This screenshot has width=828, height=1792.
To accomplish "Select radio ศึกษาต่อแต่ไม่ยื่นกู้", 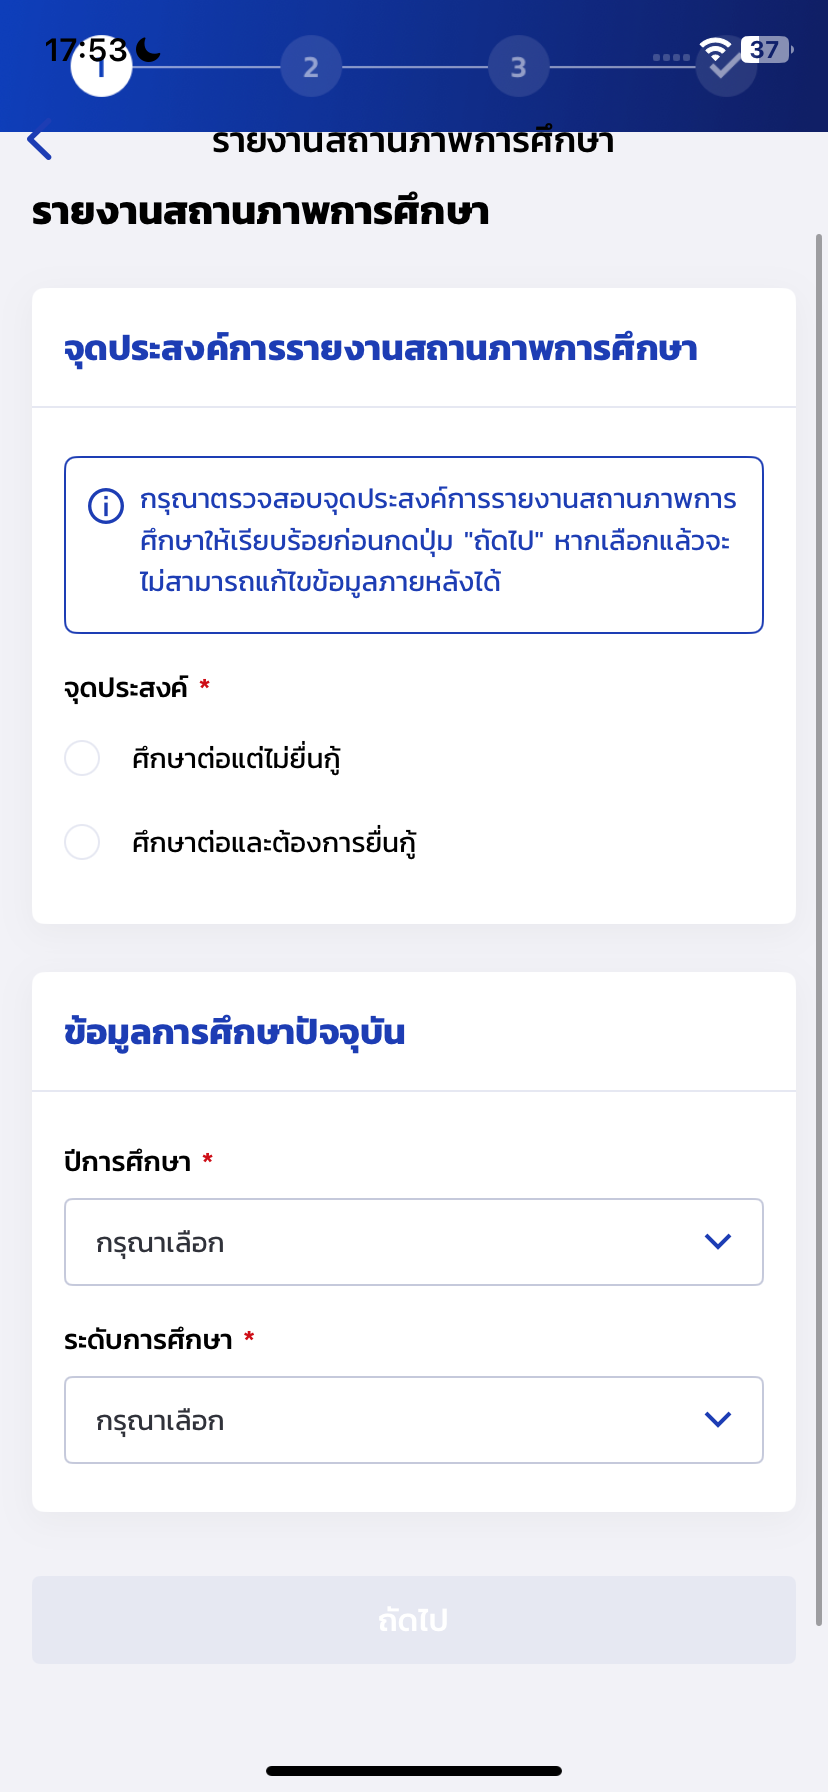I will [82, 758].
